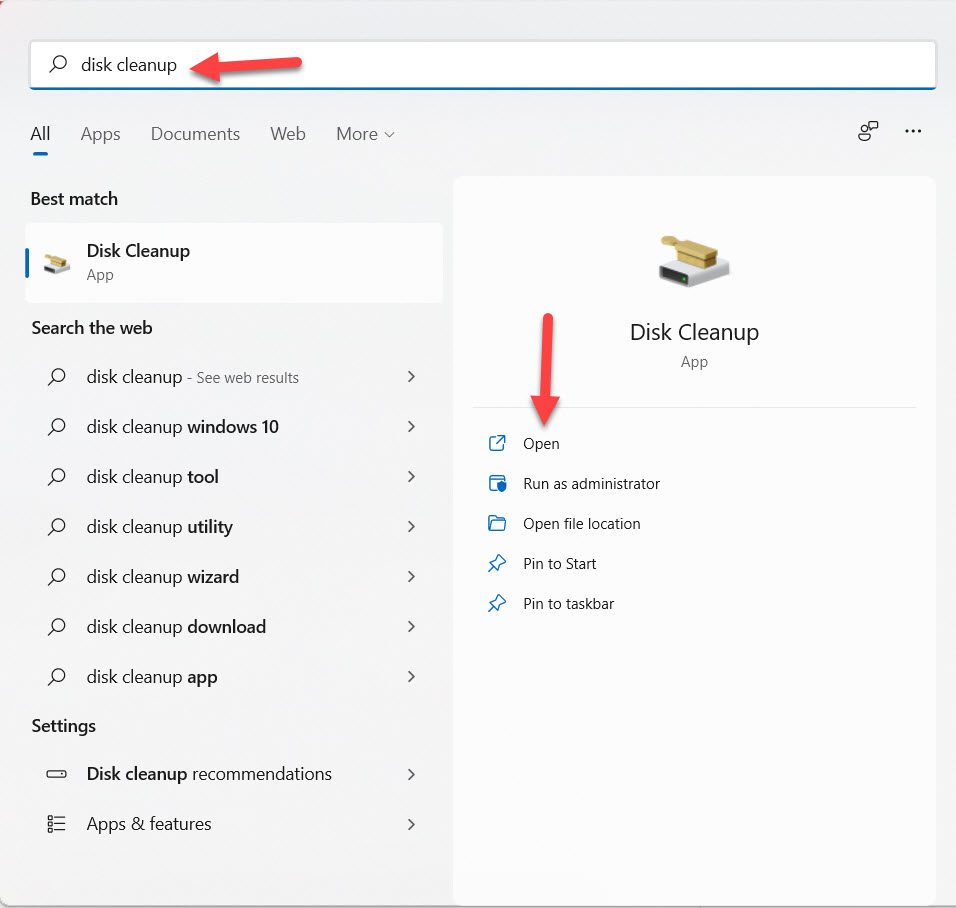
Task: Choose the 'disk cleanup tool' web suggestion
Action: [152, 477]
